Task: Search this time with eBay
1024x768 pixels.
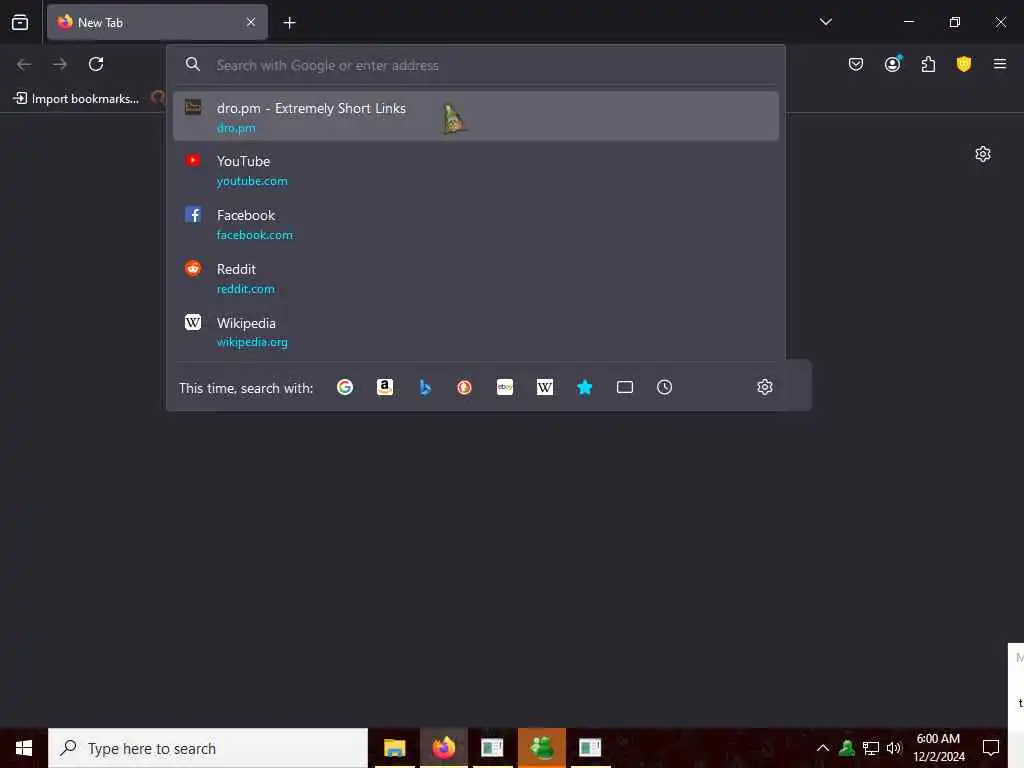Action: 505,387
